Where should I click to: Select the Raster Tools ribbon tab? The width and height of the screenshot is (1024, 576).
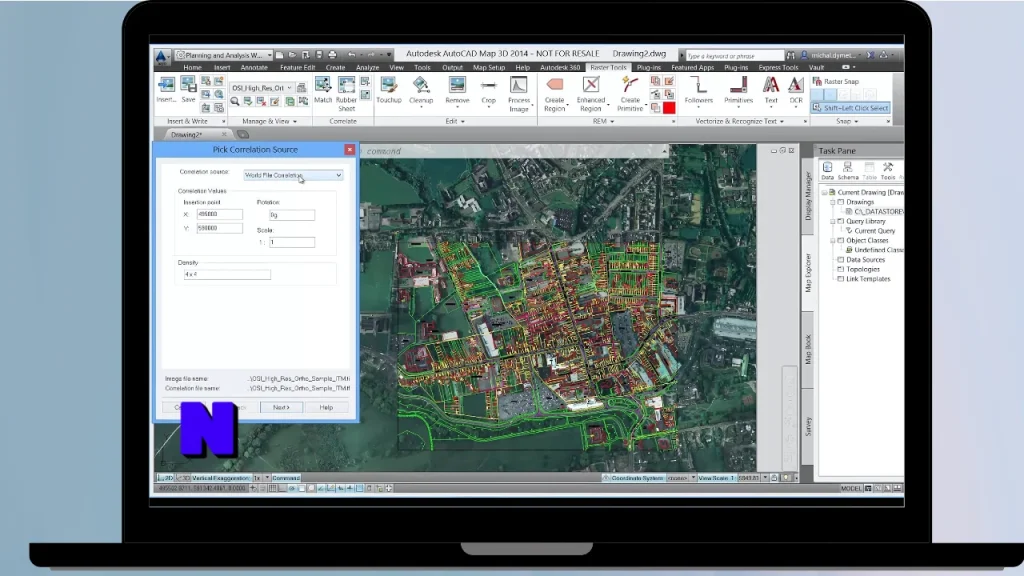608,67
